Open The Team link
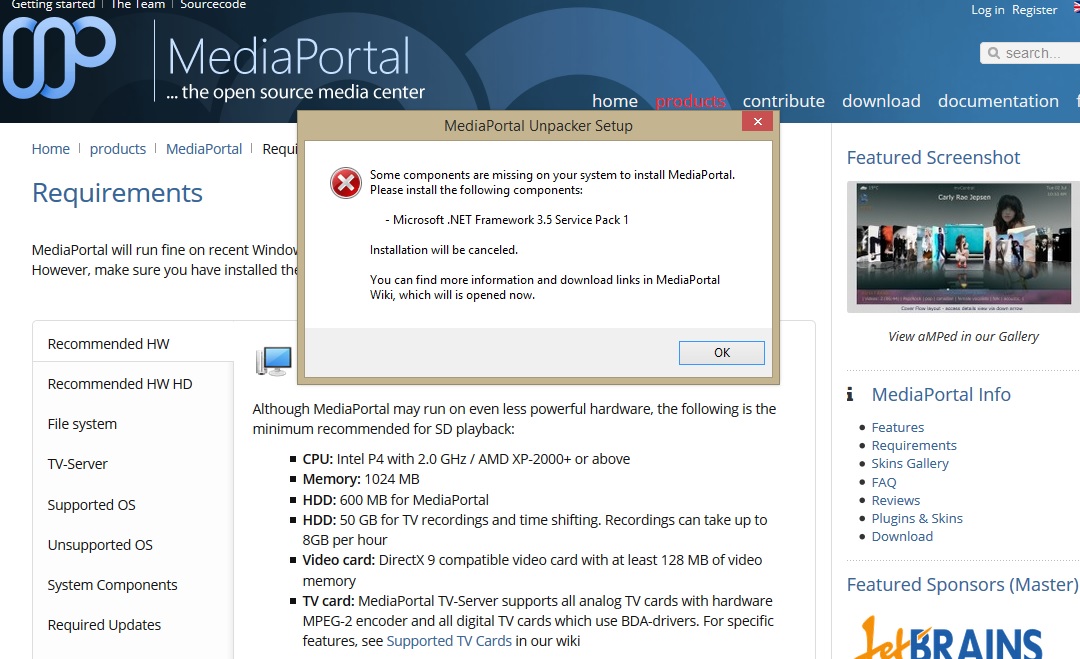This screenshot has height=659, width=1080. [138, 5]
